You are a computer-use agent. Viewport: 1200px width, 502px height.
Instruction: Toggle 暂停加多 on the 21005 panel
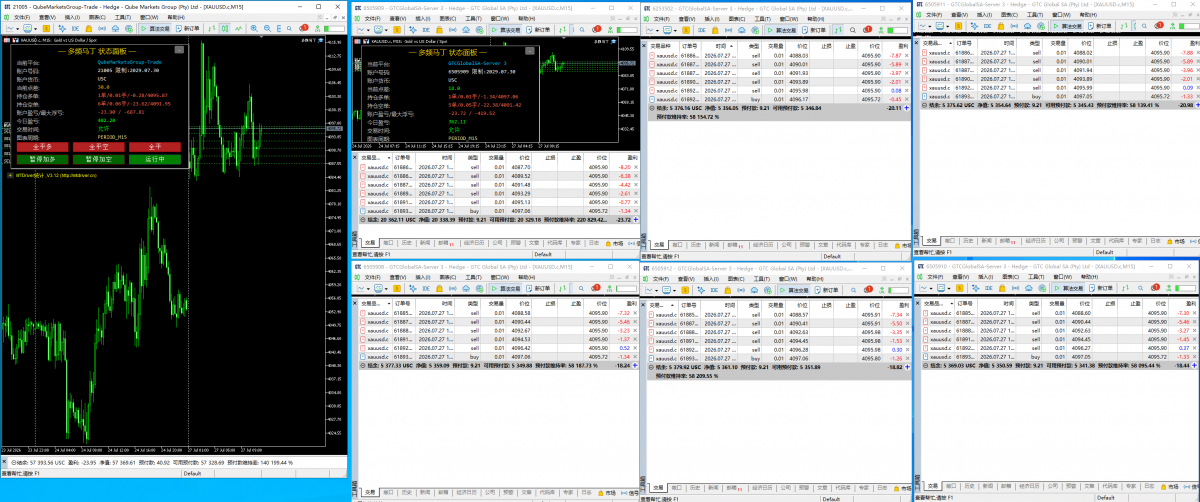click(x=43, y=159)
